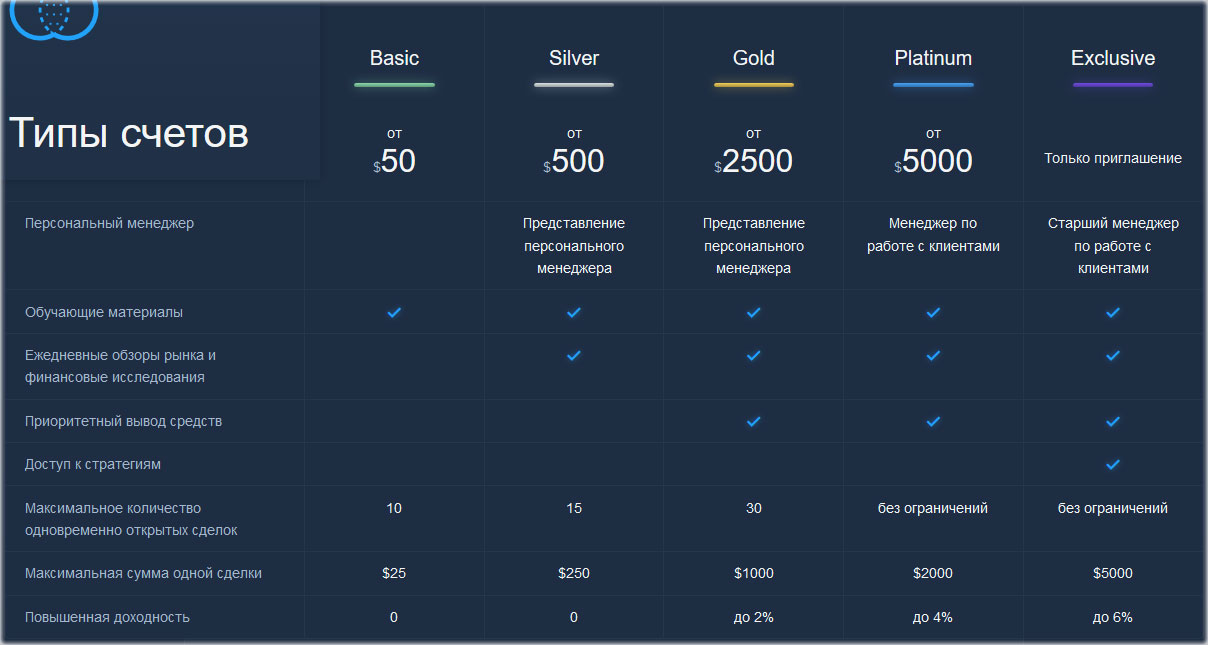This screenshot has width=1208, height=645.
Task: Click Gold priority withdrawal checkmark
Action: (754, 422)
